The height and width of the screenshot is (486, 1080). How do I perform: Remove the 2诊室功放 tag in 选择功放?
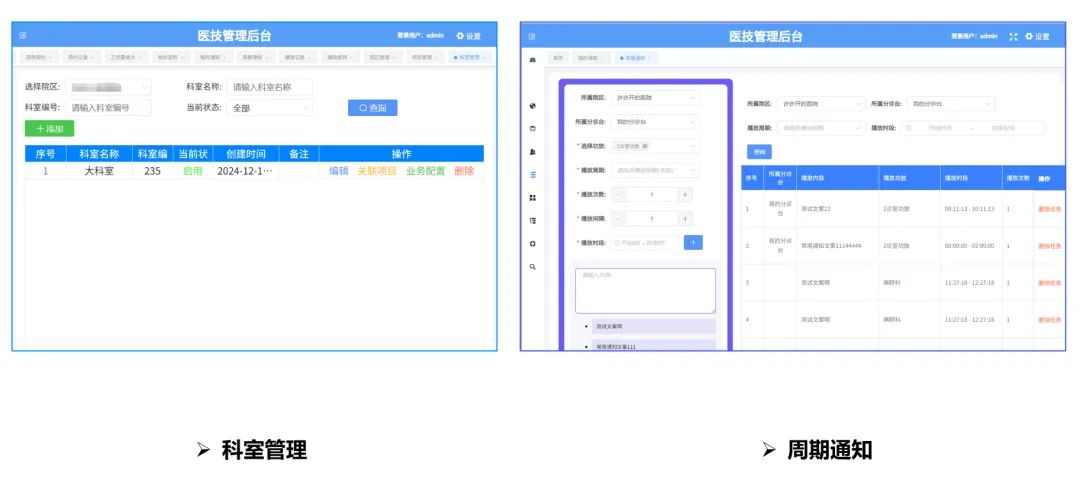tap(645, 146)
